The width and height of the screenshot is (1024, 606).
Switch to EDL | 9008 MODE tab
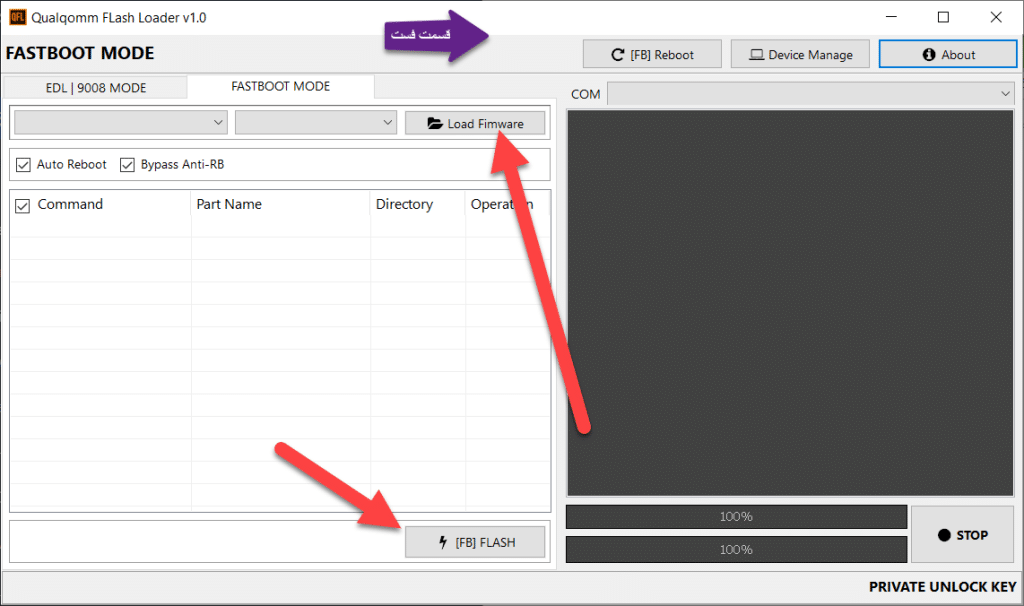(x=95, y=88)
